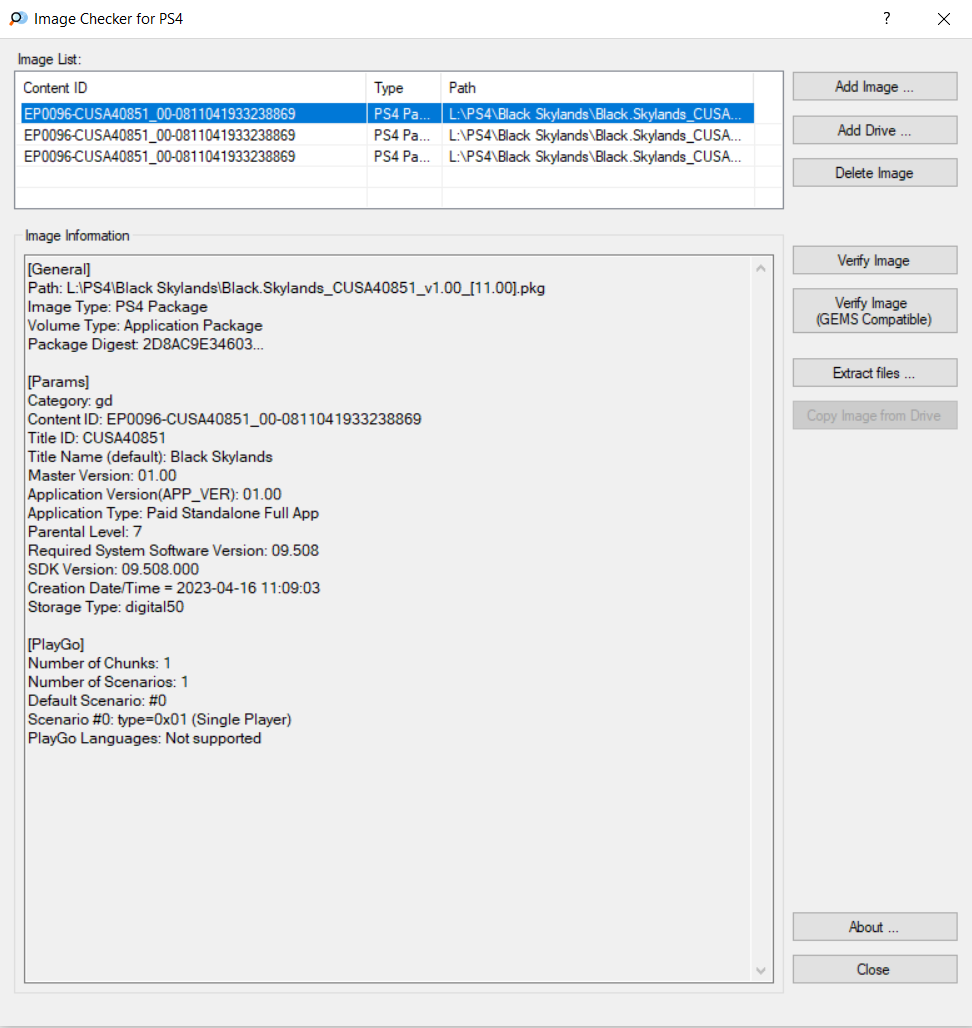This screenshot has height=1028, width=972.
Task: Click the Delete Image button
Action: tap(874, 173)
